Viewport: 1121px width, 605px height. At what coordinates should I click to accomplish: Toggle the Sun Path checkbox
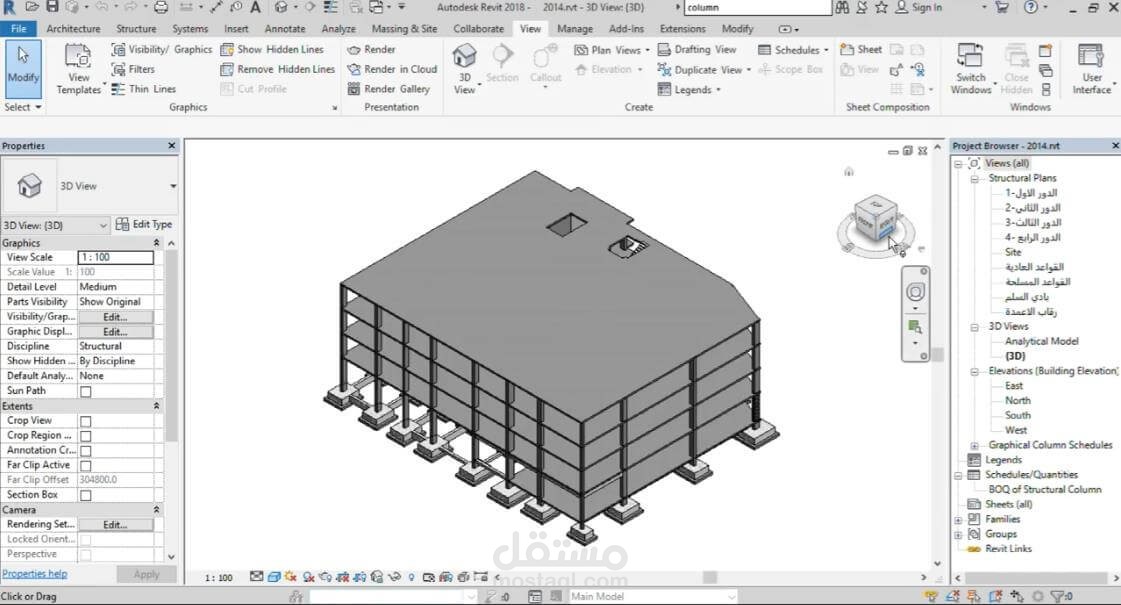pyautogui.click(x=86, y=391)
